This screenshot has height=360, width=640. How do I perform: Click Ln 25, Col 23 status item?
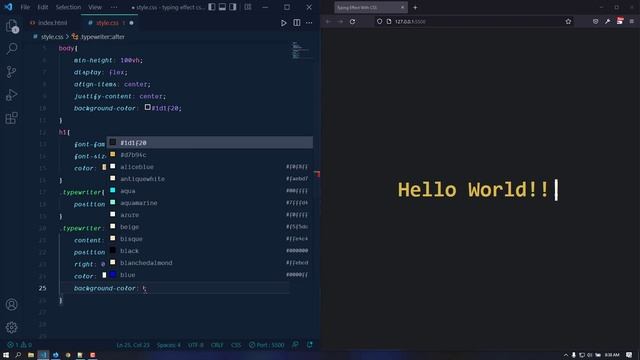[133, 345]
